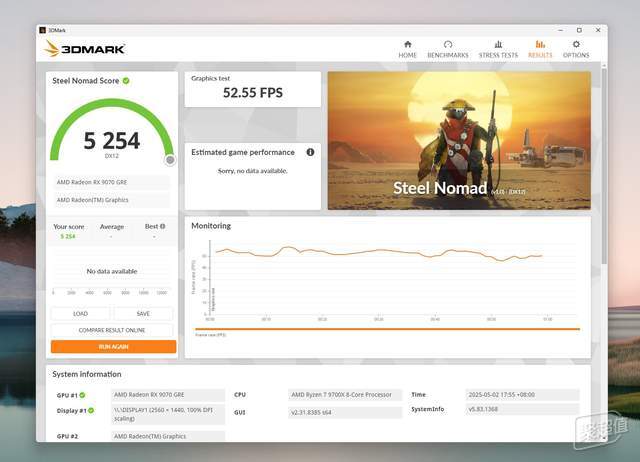640x462 pixels.
Task: Click the orange timeline bar under the monitoring chart
Action: click(387, 329)
